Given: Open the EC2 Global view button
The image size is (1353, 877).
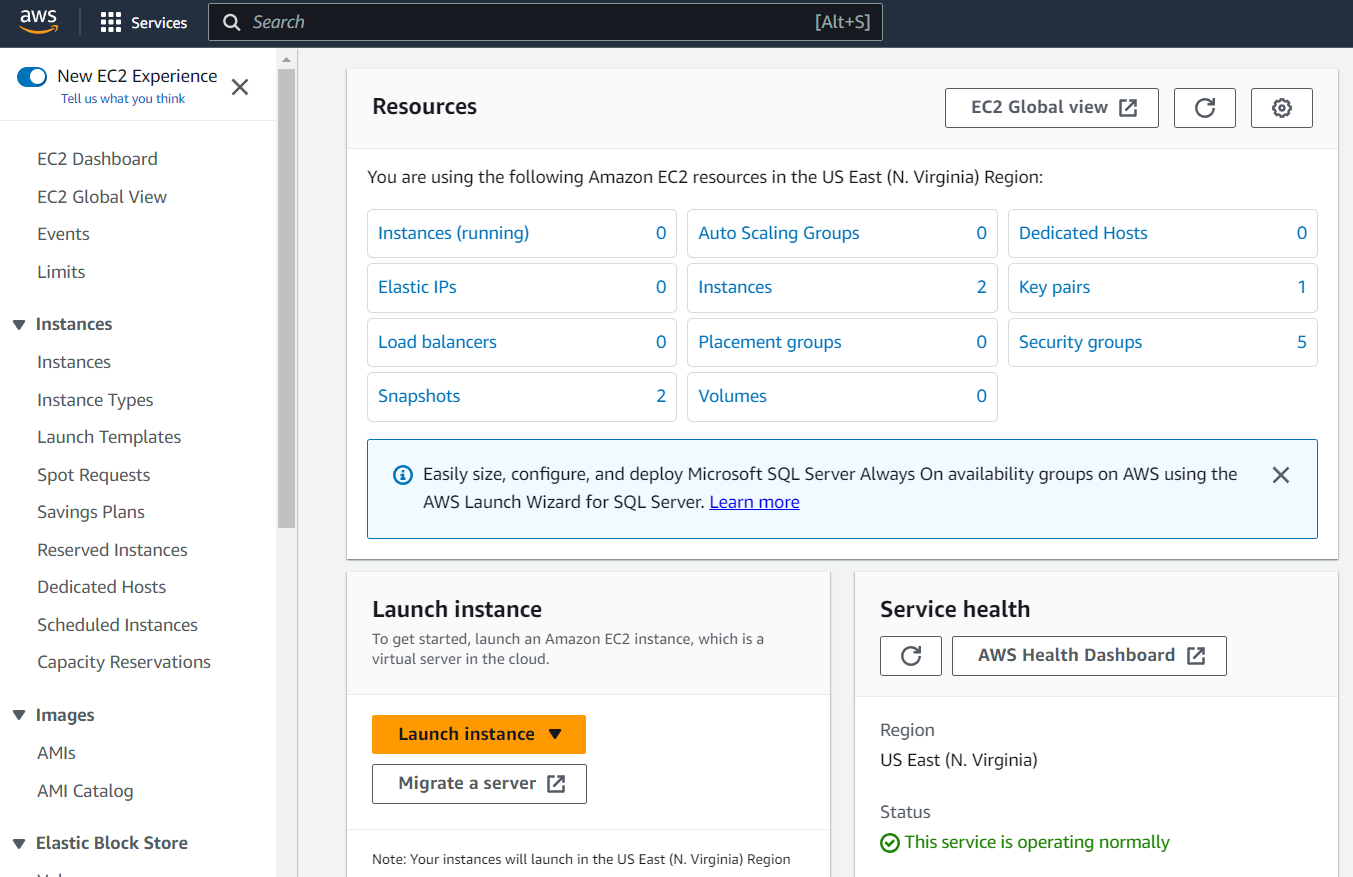Looking at the screenshot, I should 1051,108.
